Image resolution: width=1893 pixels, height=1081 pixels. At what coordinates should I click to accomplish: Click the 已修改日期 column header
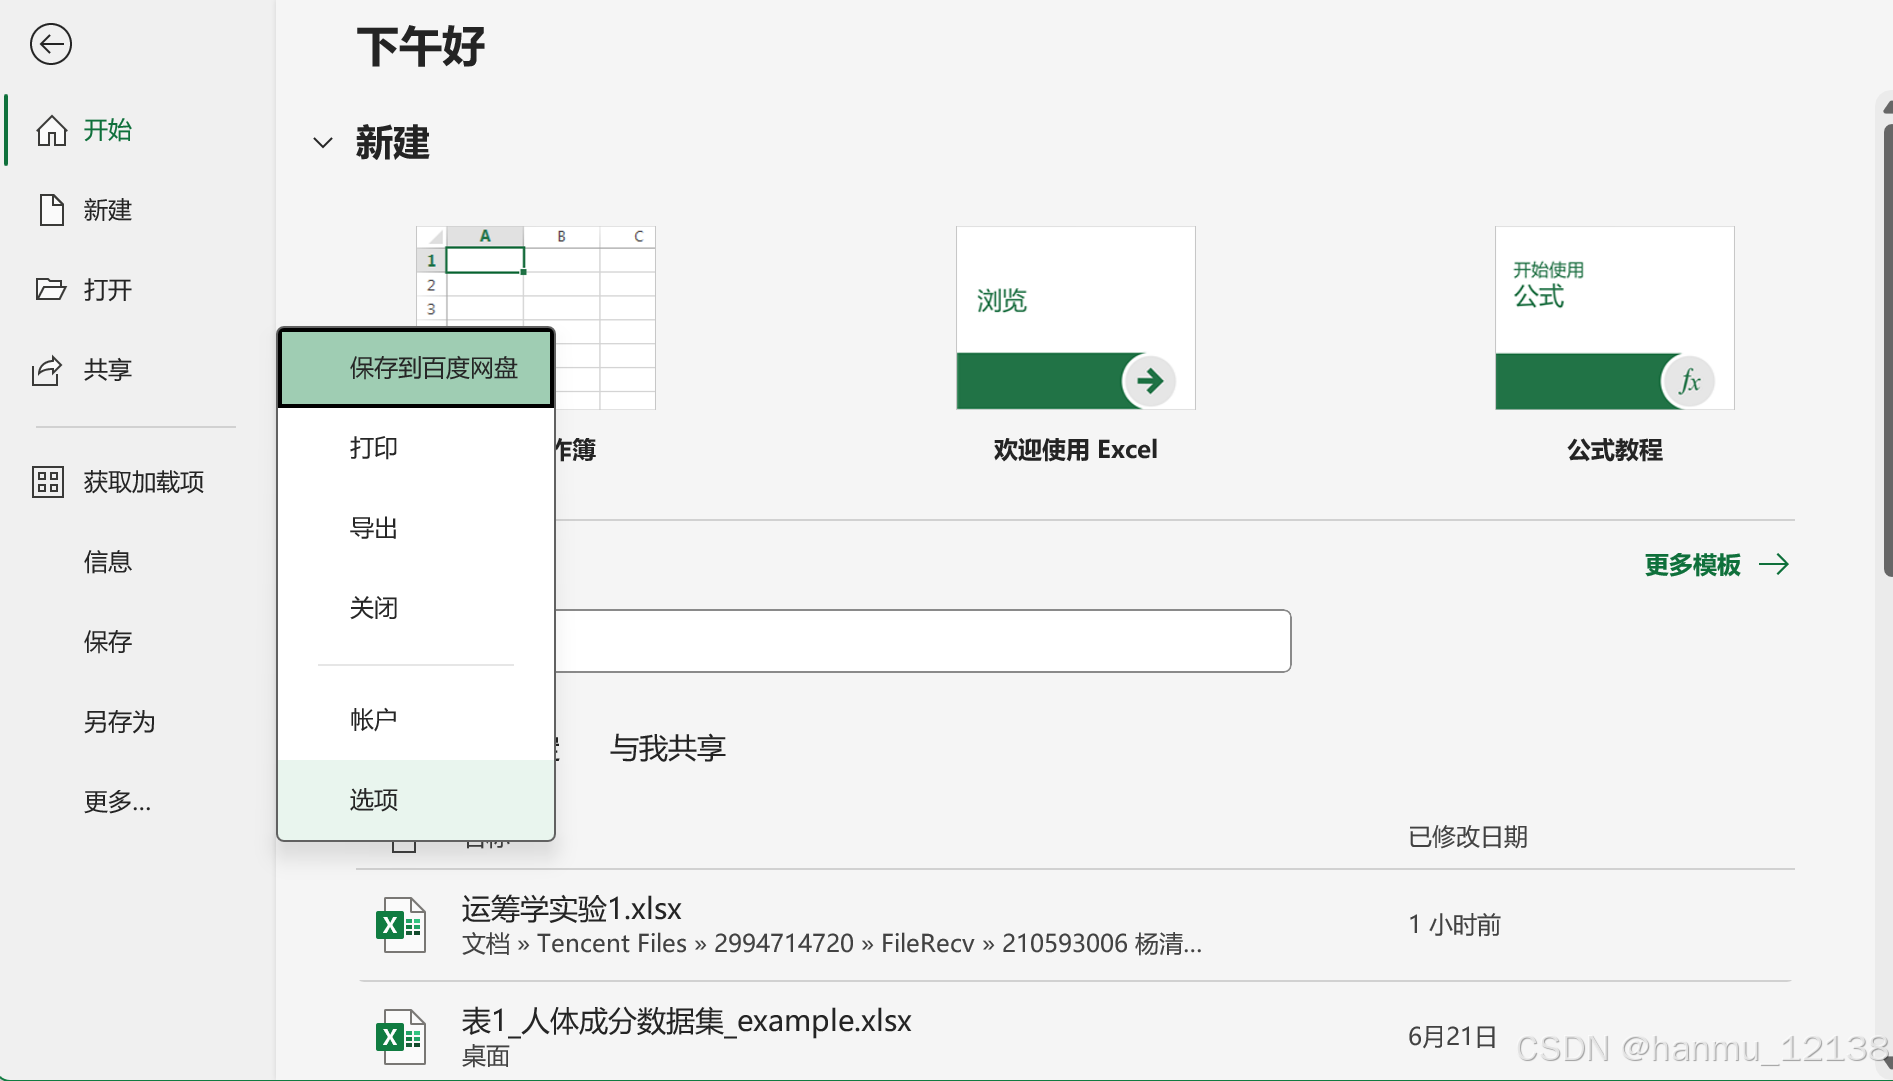pos(1468,837)
